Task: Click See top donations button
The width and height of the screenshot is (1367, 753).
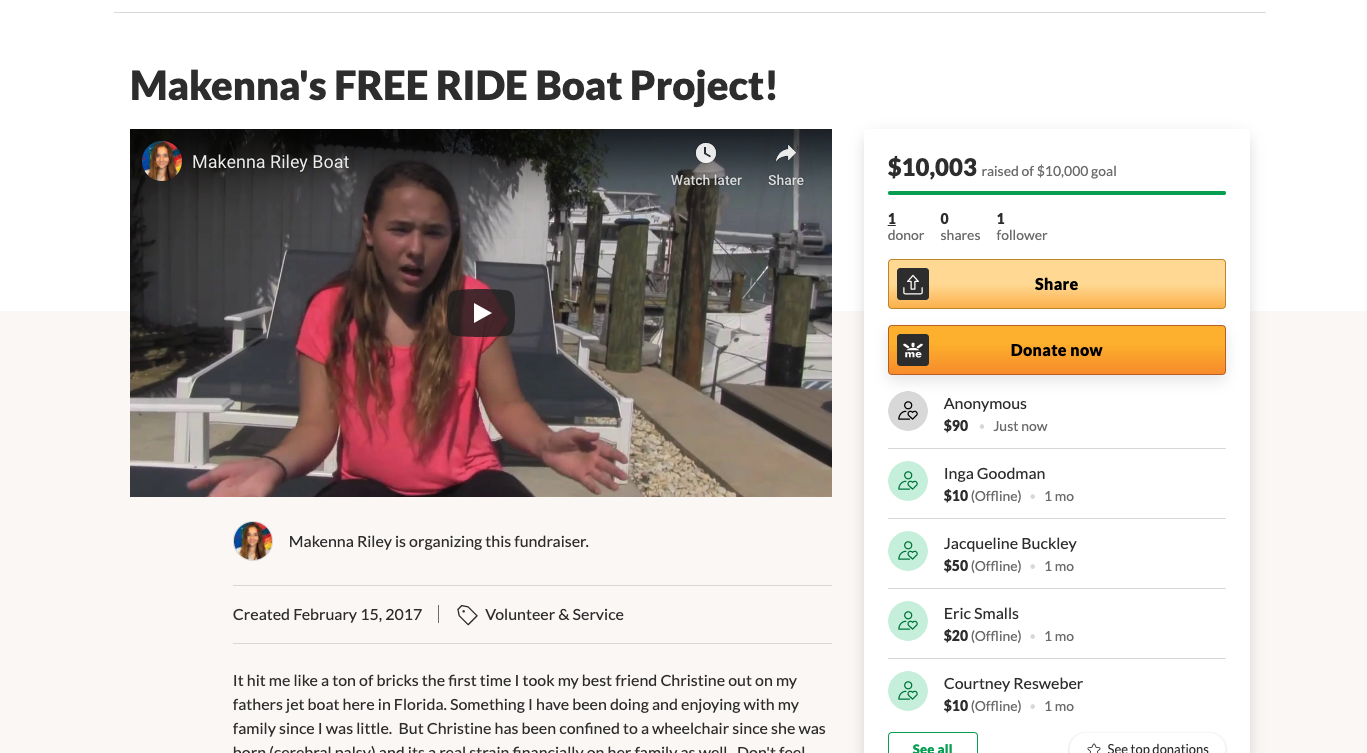Action: 1147,746
